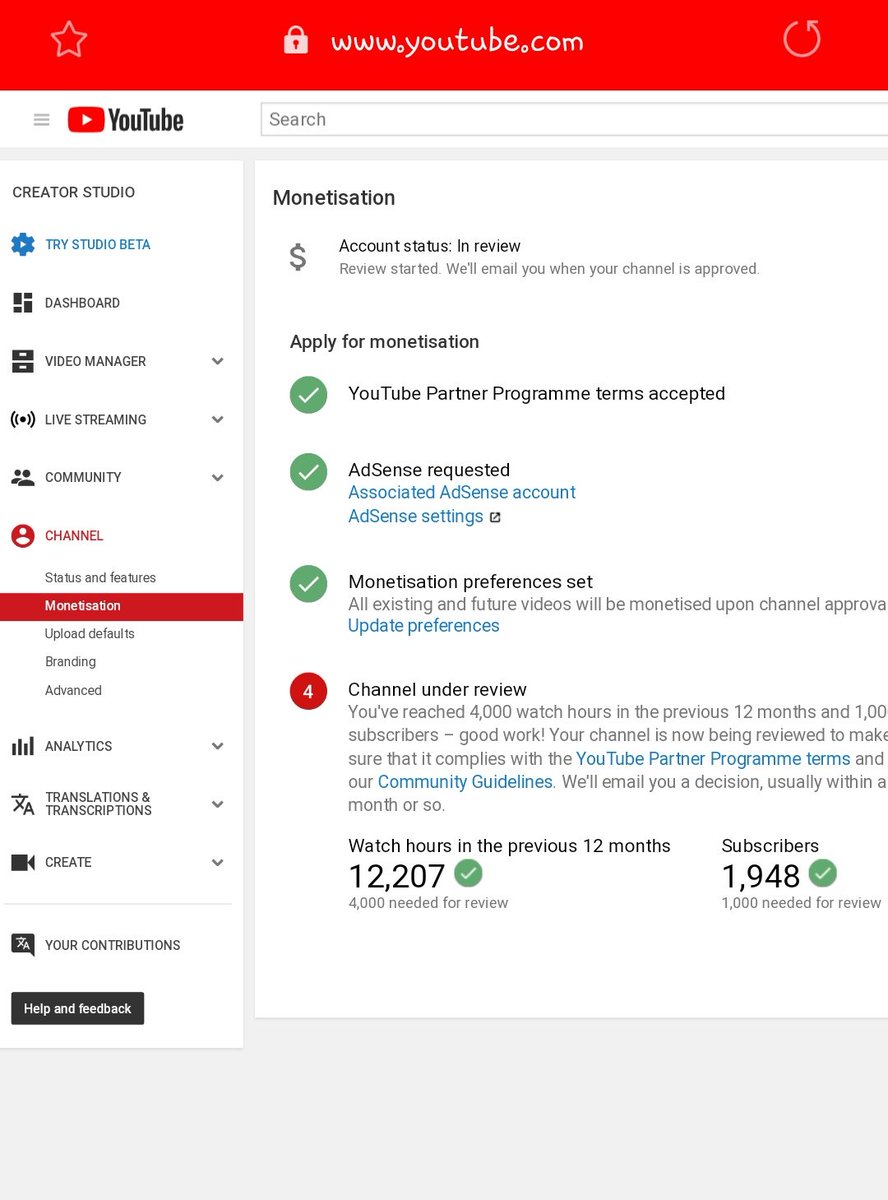Viewport: 888px width, 1200px height.
Task: Tap the padlock security icon
Action: (295, 40)
